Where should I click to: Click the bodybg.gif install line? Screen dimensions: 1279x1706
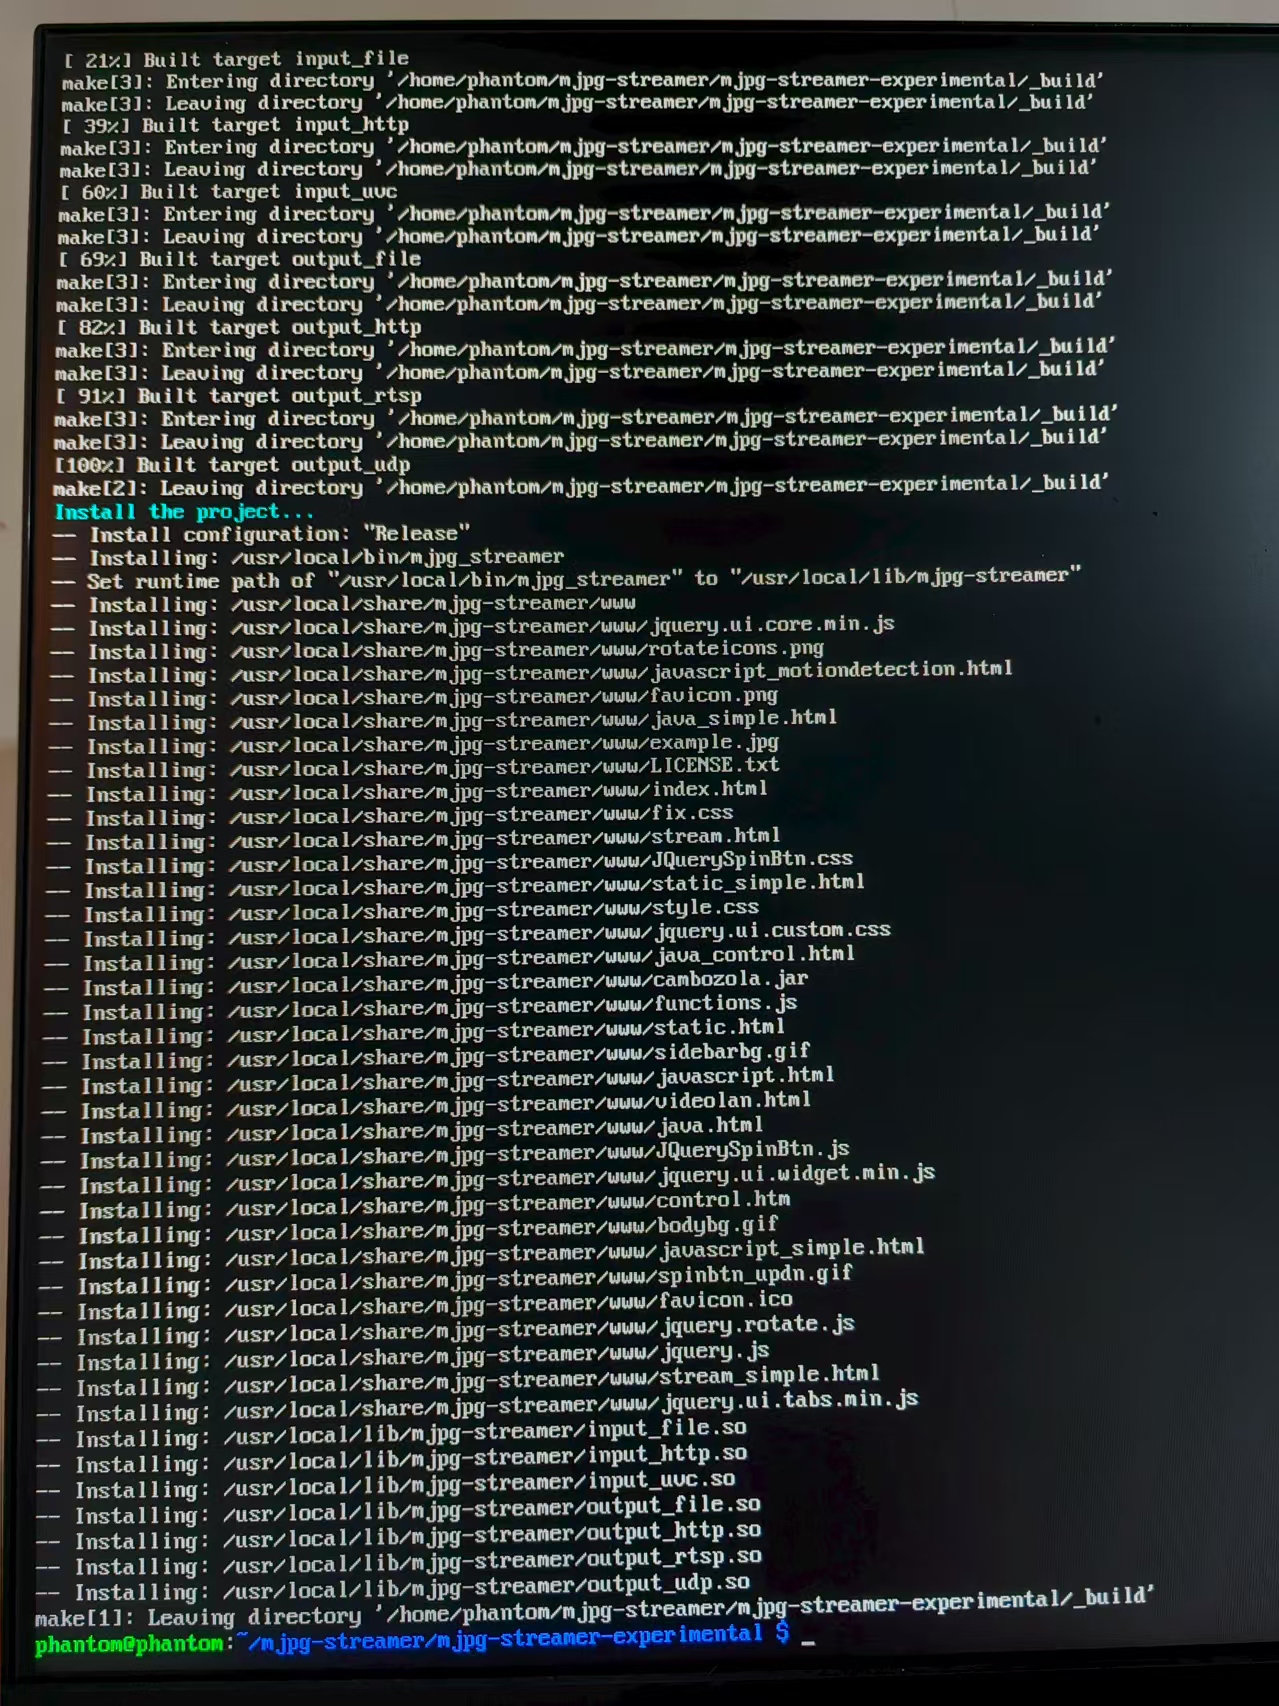(409, 1230)
